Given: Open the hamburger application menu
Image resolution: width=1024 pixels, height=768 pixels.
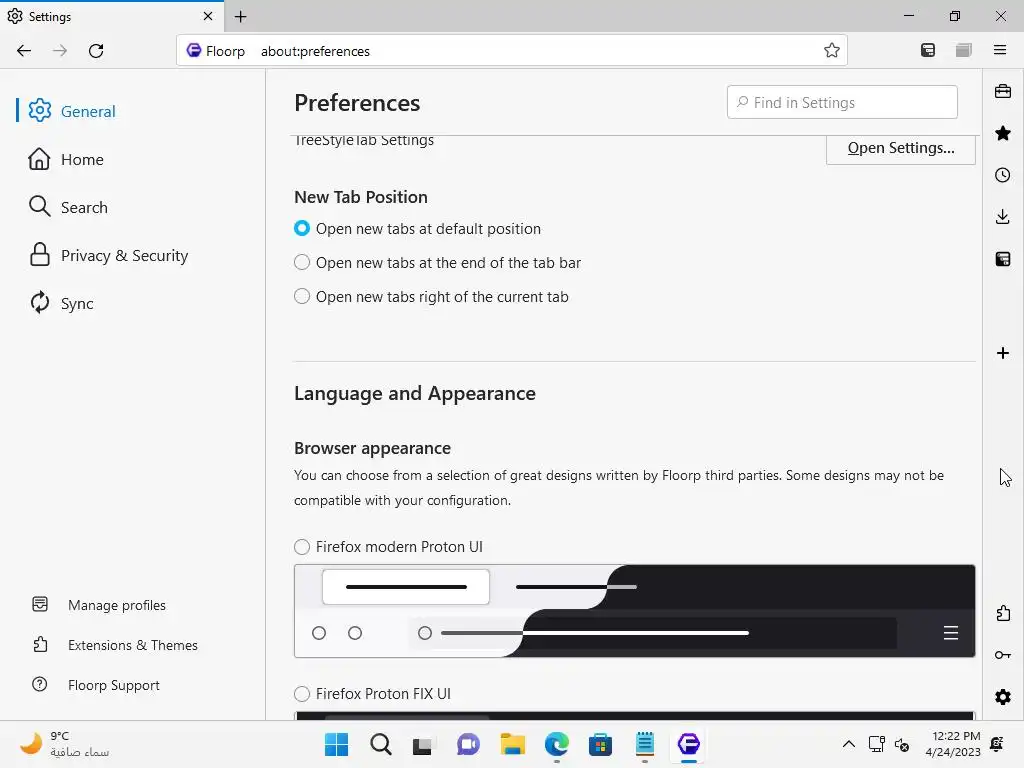Looking at the screenshot, I should [1000, 50].
